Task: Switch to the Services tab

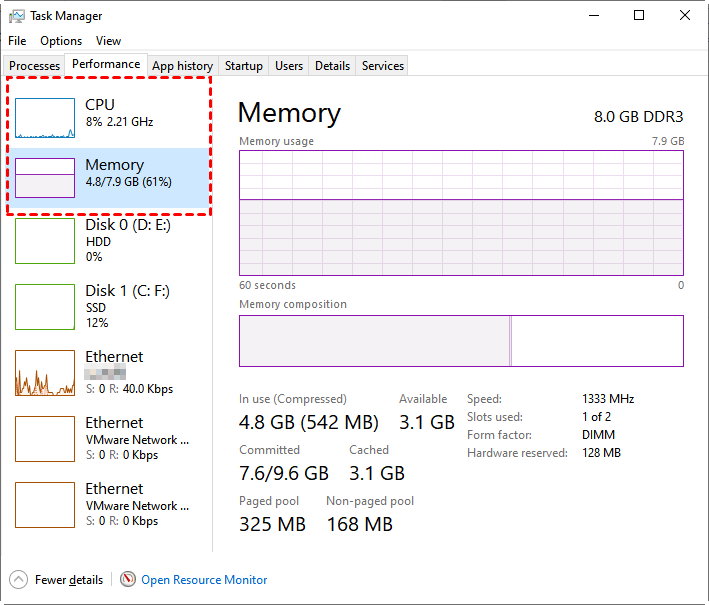Action: tap(383, 66)
